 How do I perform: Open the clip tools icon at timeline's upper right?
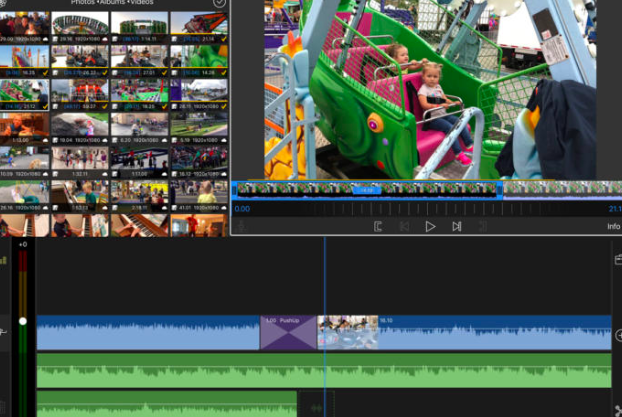(x=618, y=259)
